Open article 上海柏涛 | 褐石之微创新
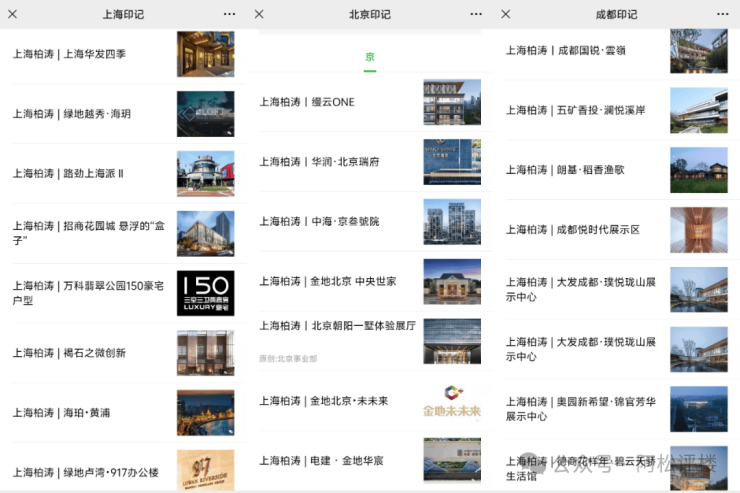This screenshot has width=740, height=493. (70, 353)
